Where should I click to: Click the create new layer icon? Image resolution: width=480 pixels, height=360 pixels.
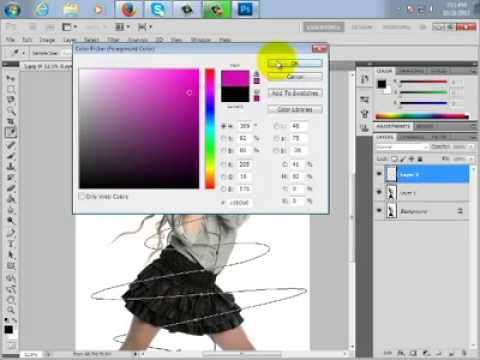451,353
